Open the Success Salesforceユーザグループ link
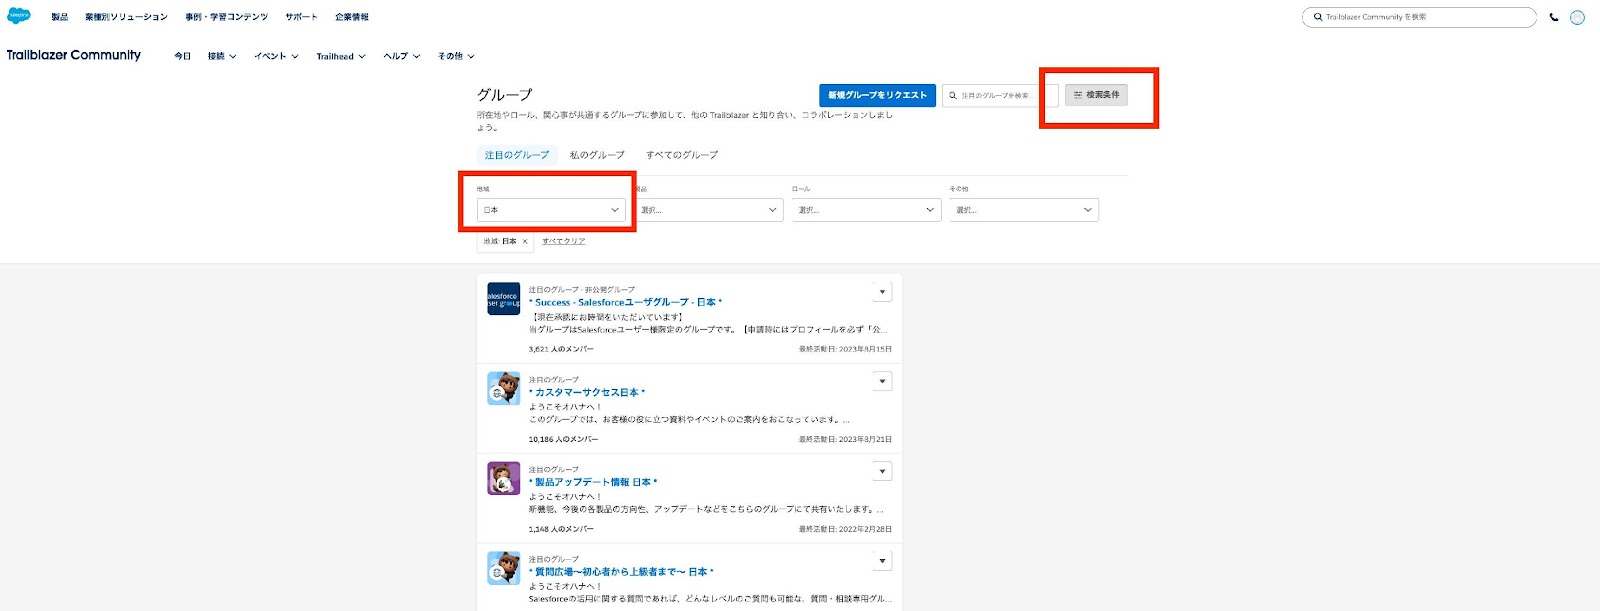The image size is (1600, 611). (625, 302)
